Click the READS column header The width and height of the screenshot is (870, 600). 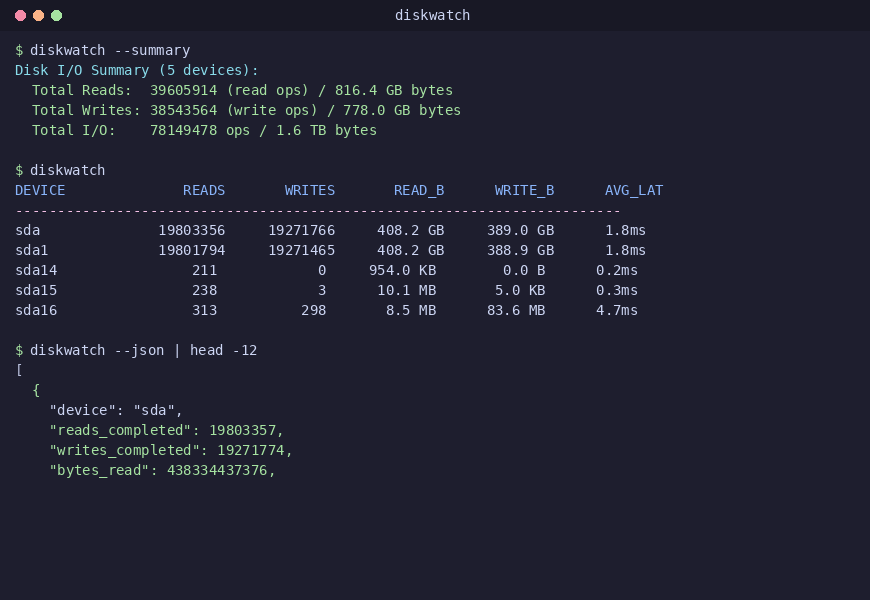(x=204, y=190)
